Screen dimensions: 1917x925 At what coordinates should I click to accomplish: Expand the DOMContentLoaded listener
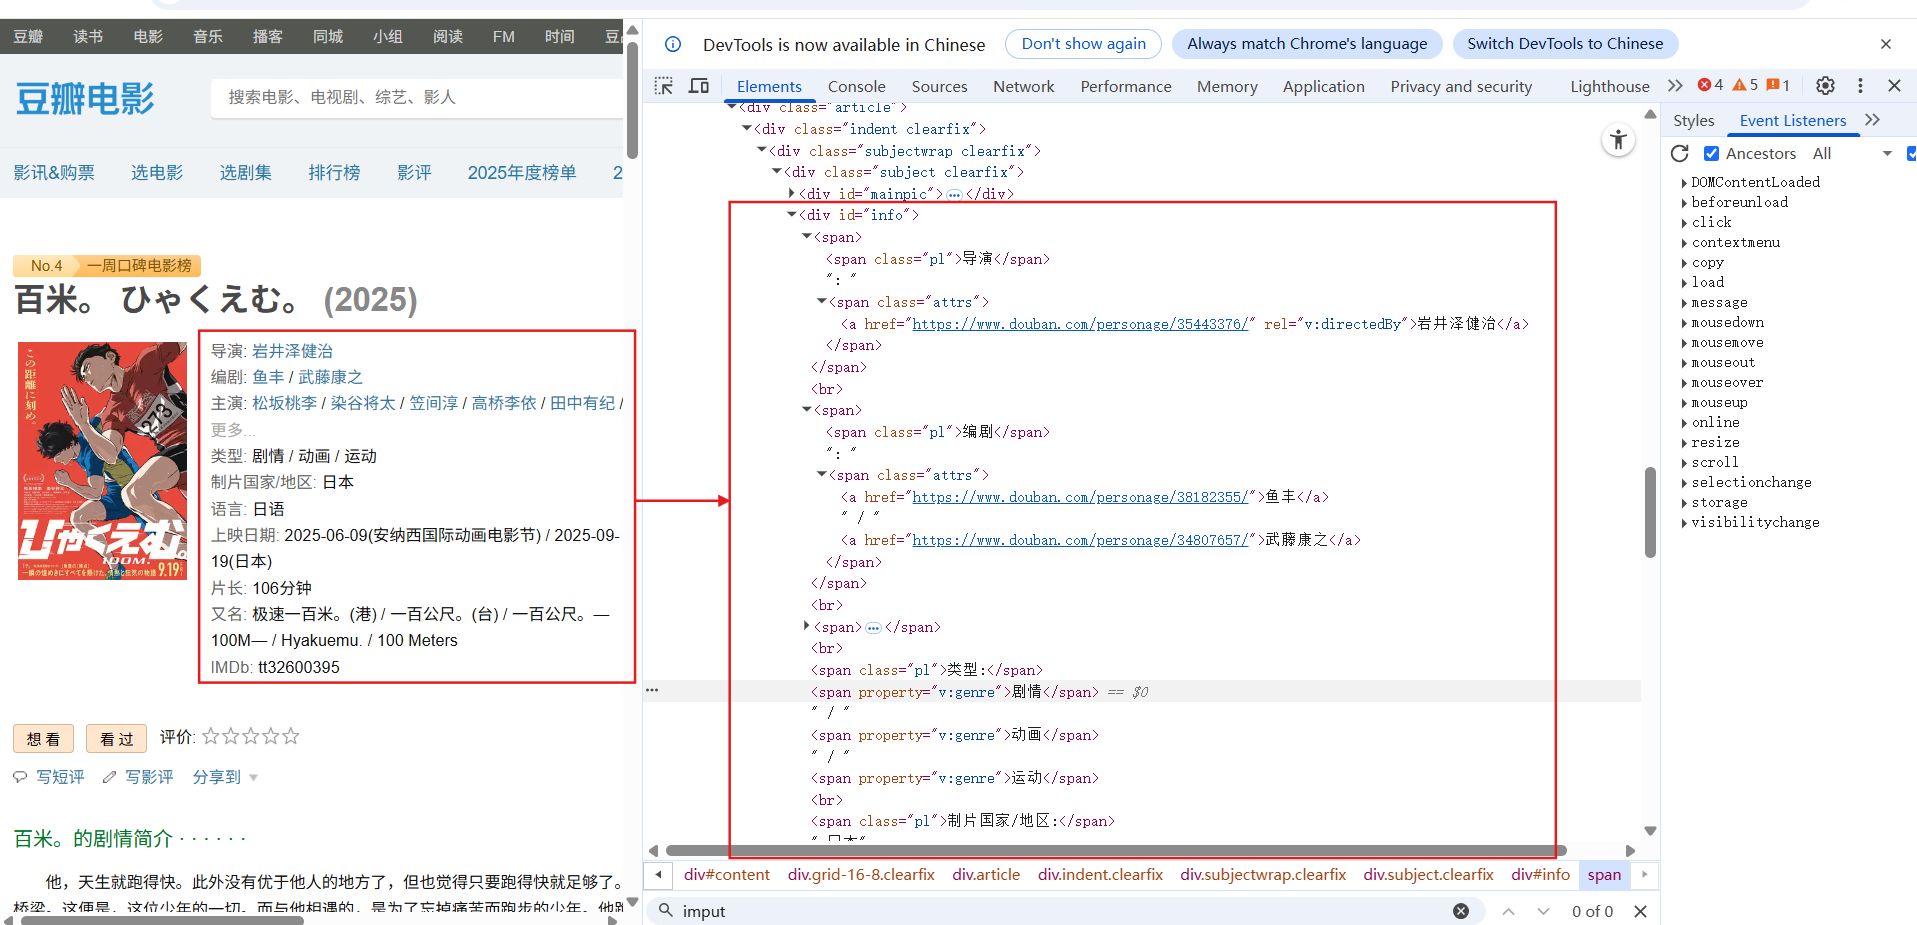tap(1684, 183)
